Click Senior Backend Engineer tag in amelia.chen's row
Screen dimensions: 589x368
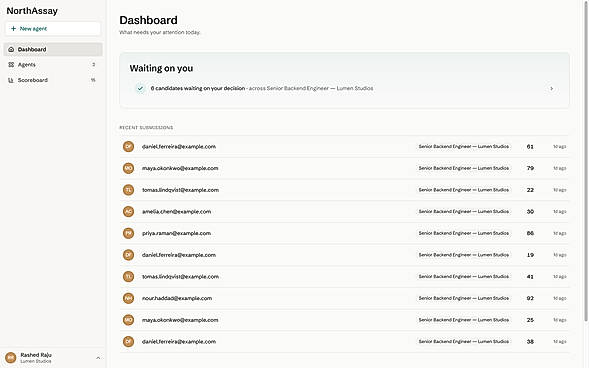click(464, 211)
